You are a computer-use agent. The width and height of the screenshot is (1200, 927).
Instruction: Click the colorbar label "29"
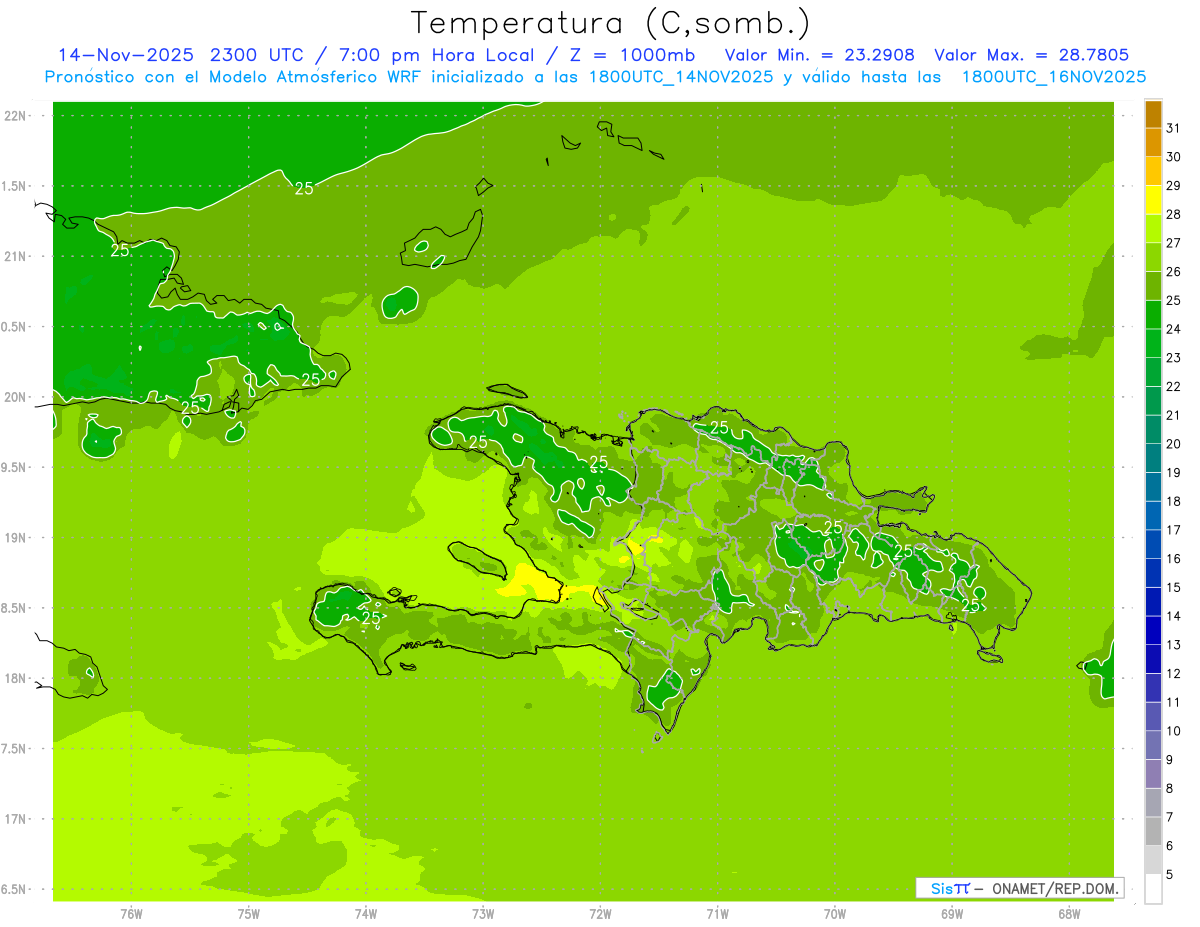click(1173, 186)
